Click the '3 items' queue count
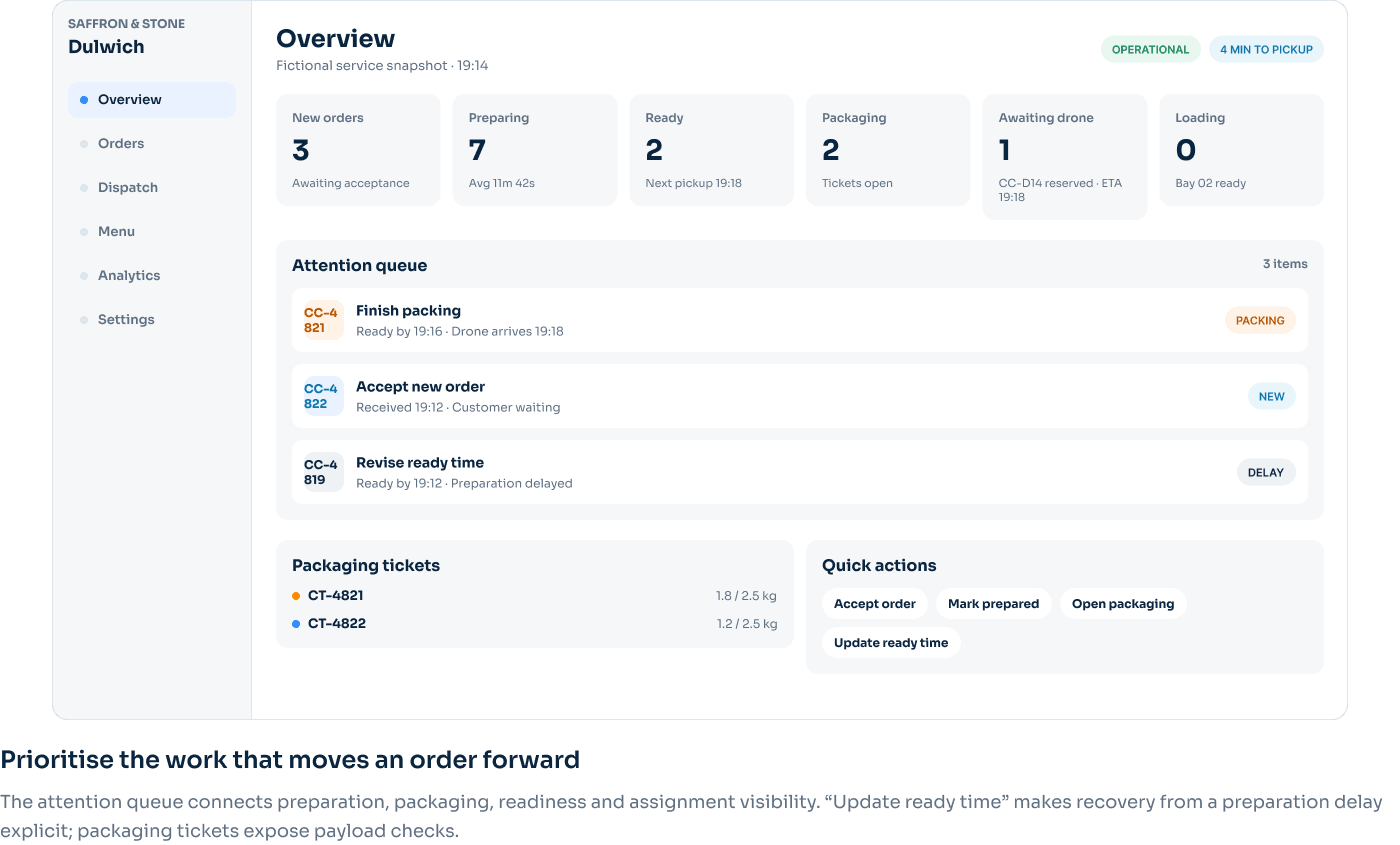 (1285, 264)
